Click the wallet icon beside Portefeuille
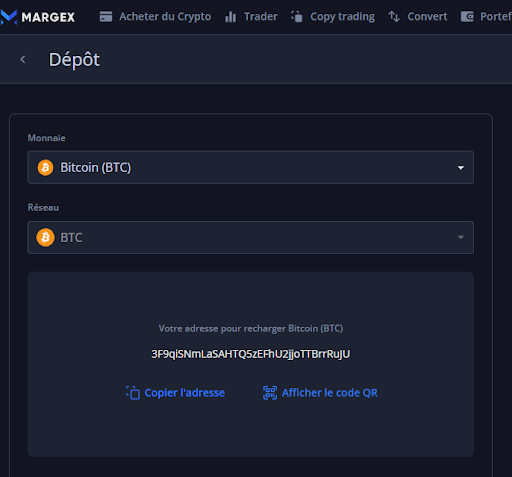 coord(467,16)
